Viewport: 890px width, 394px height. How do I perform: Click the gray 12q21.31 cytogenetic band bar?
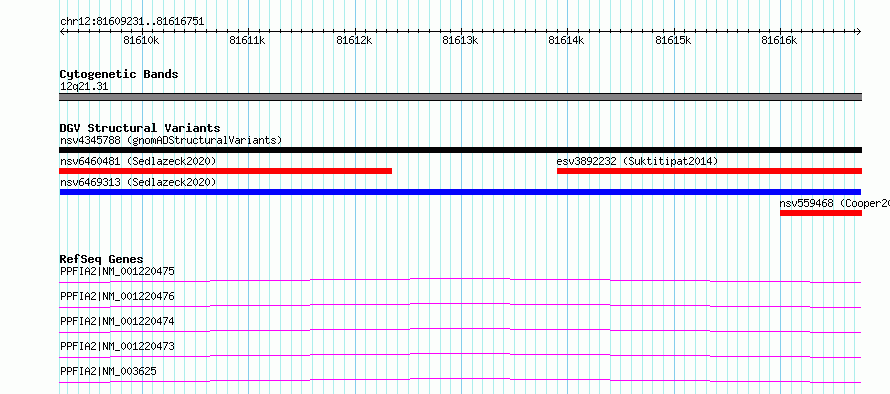tap(460, 97)
